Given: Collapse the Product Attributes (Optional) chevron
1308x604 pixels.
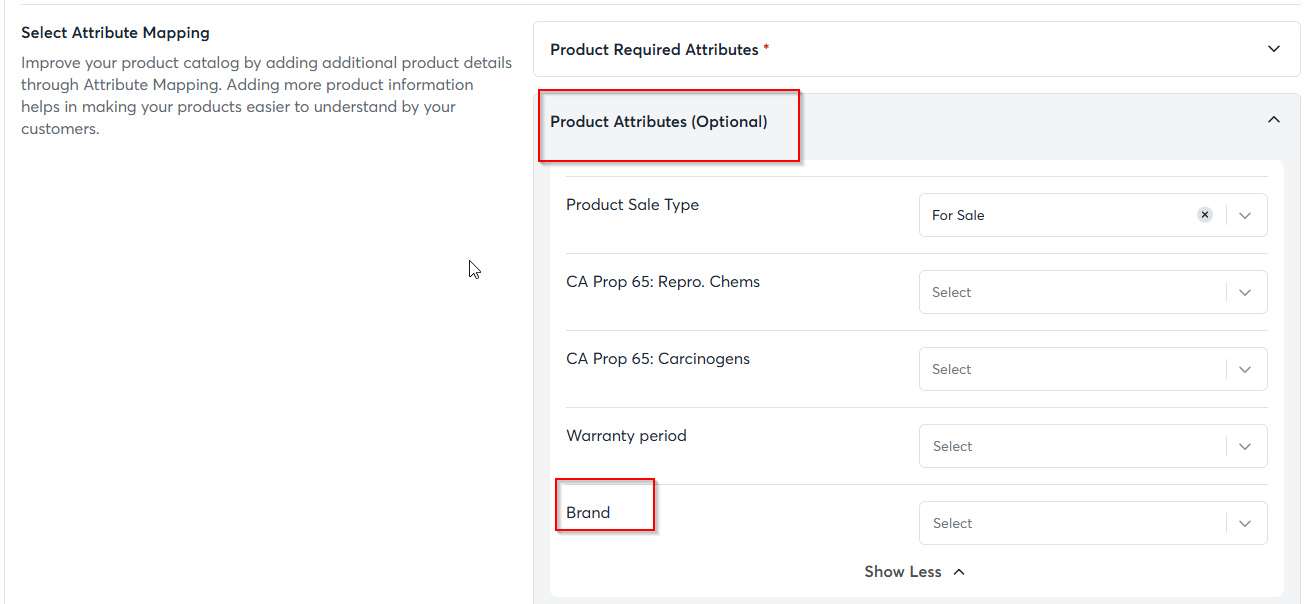Looking at the screenshot, I should tap(1274, 120).
